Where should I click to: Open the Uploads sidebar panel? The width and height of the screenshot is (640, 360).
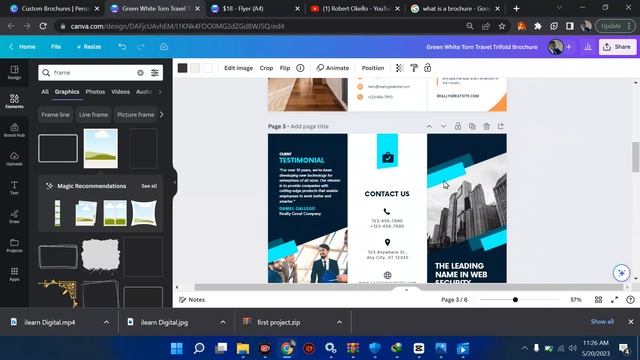pos(14,159)
